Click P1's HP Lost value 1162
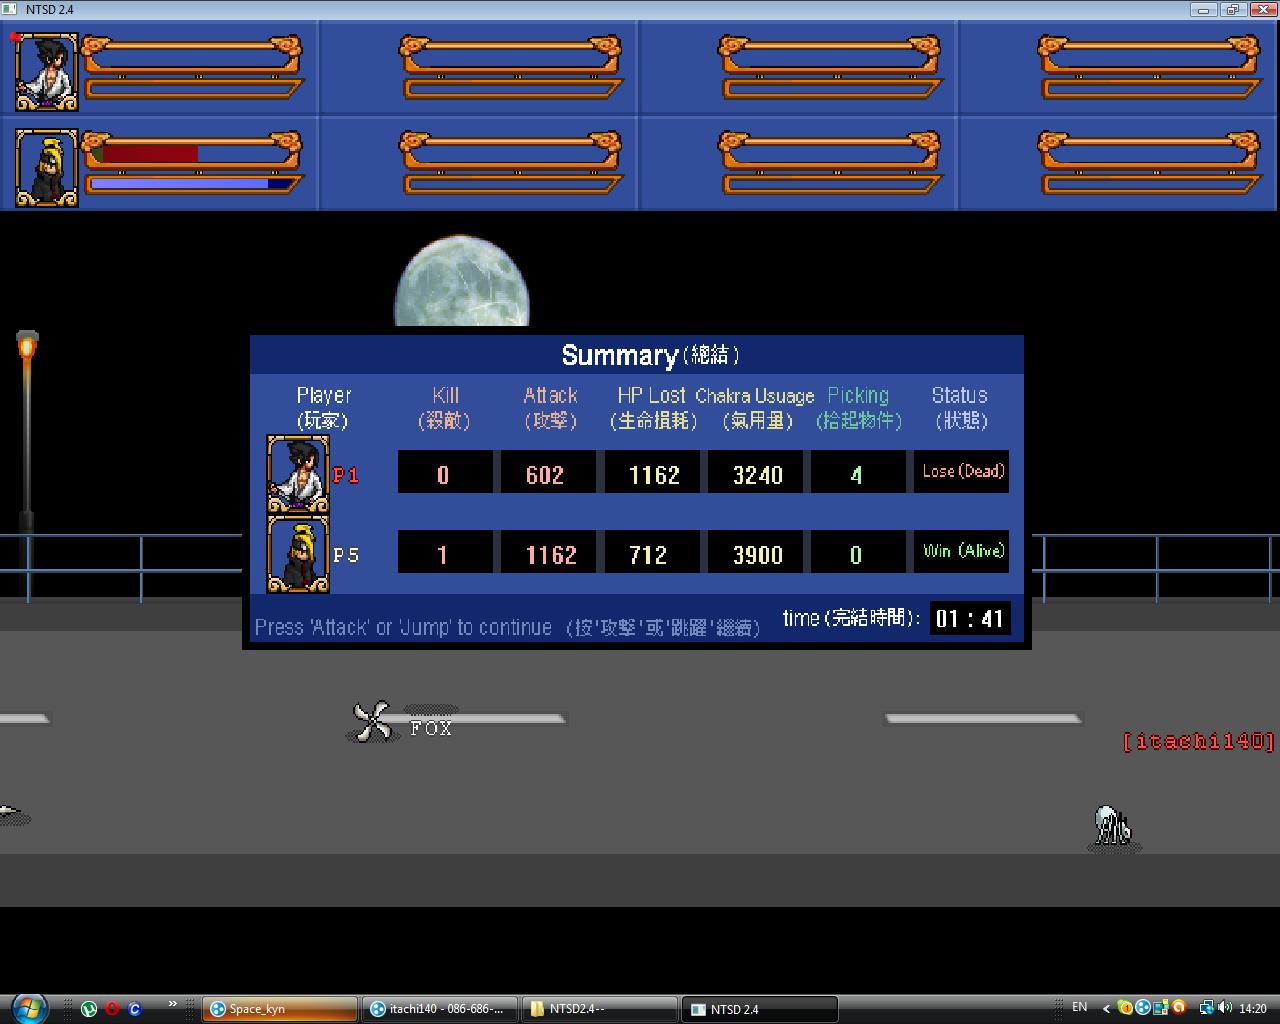The height and width of the screenshot is (1024, 1280). pos(654,472)
